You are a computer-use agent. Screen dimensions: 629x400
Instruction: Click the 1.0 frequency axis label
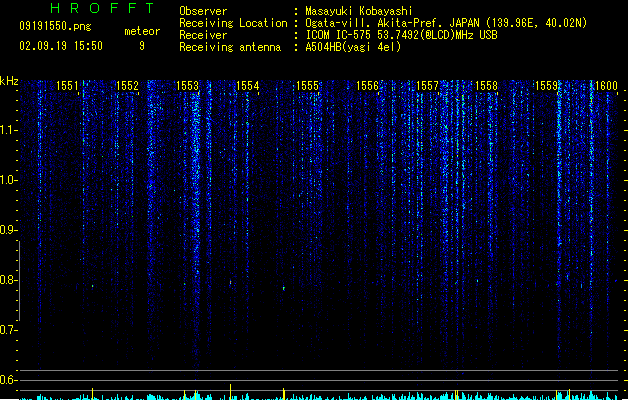(8, 180)
